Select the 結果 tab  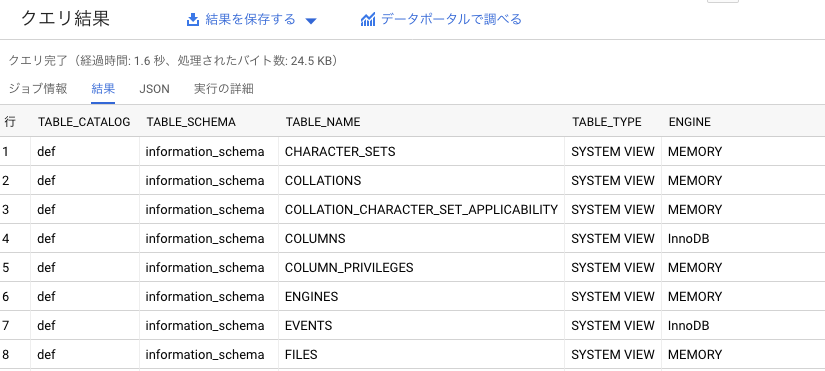point(103,89)
